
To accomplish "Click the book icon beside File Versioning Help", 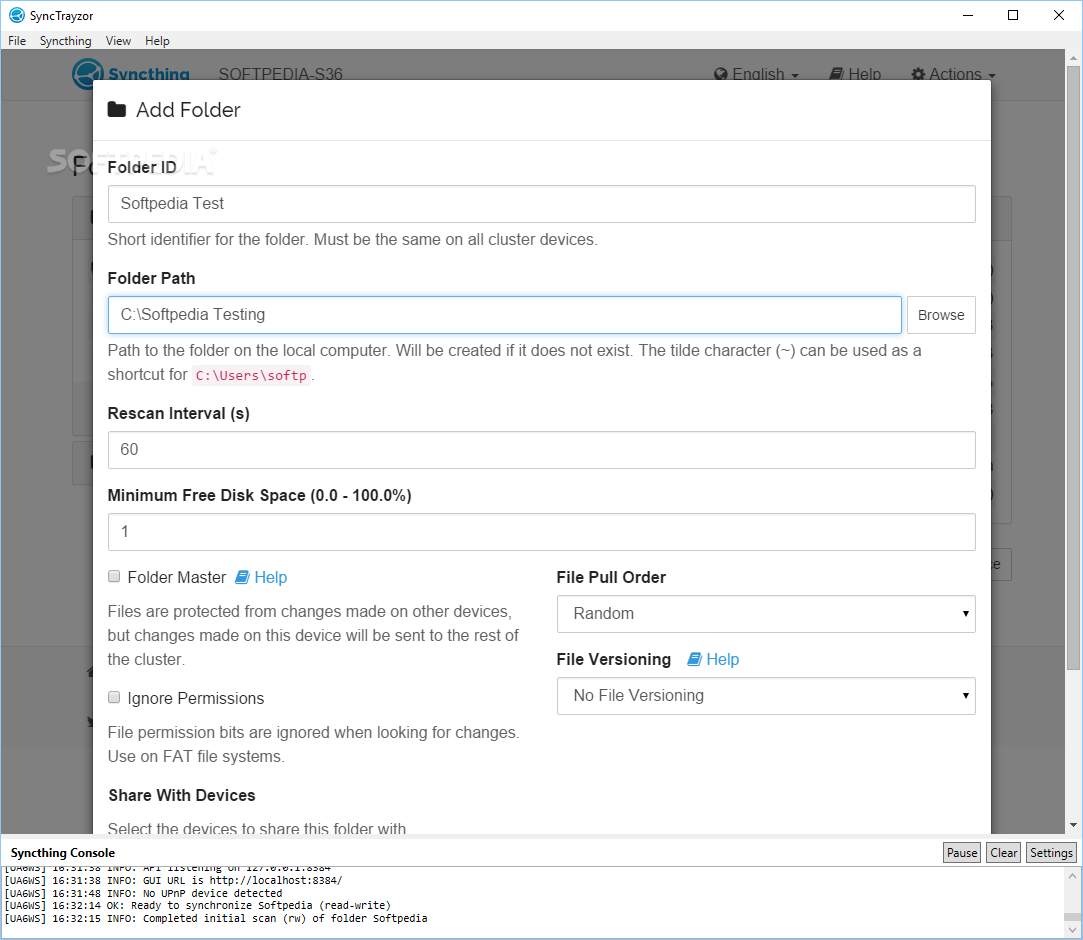I will tap(694, 660).
